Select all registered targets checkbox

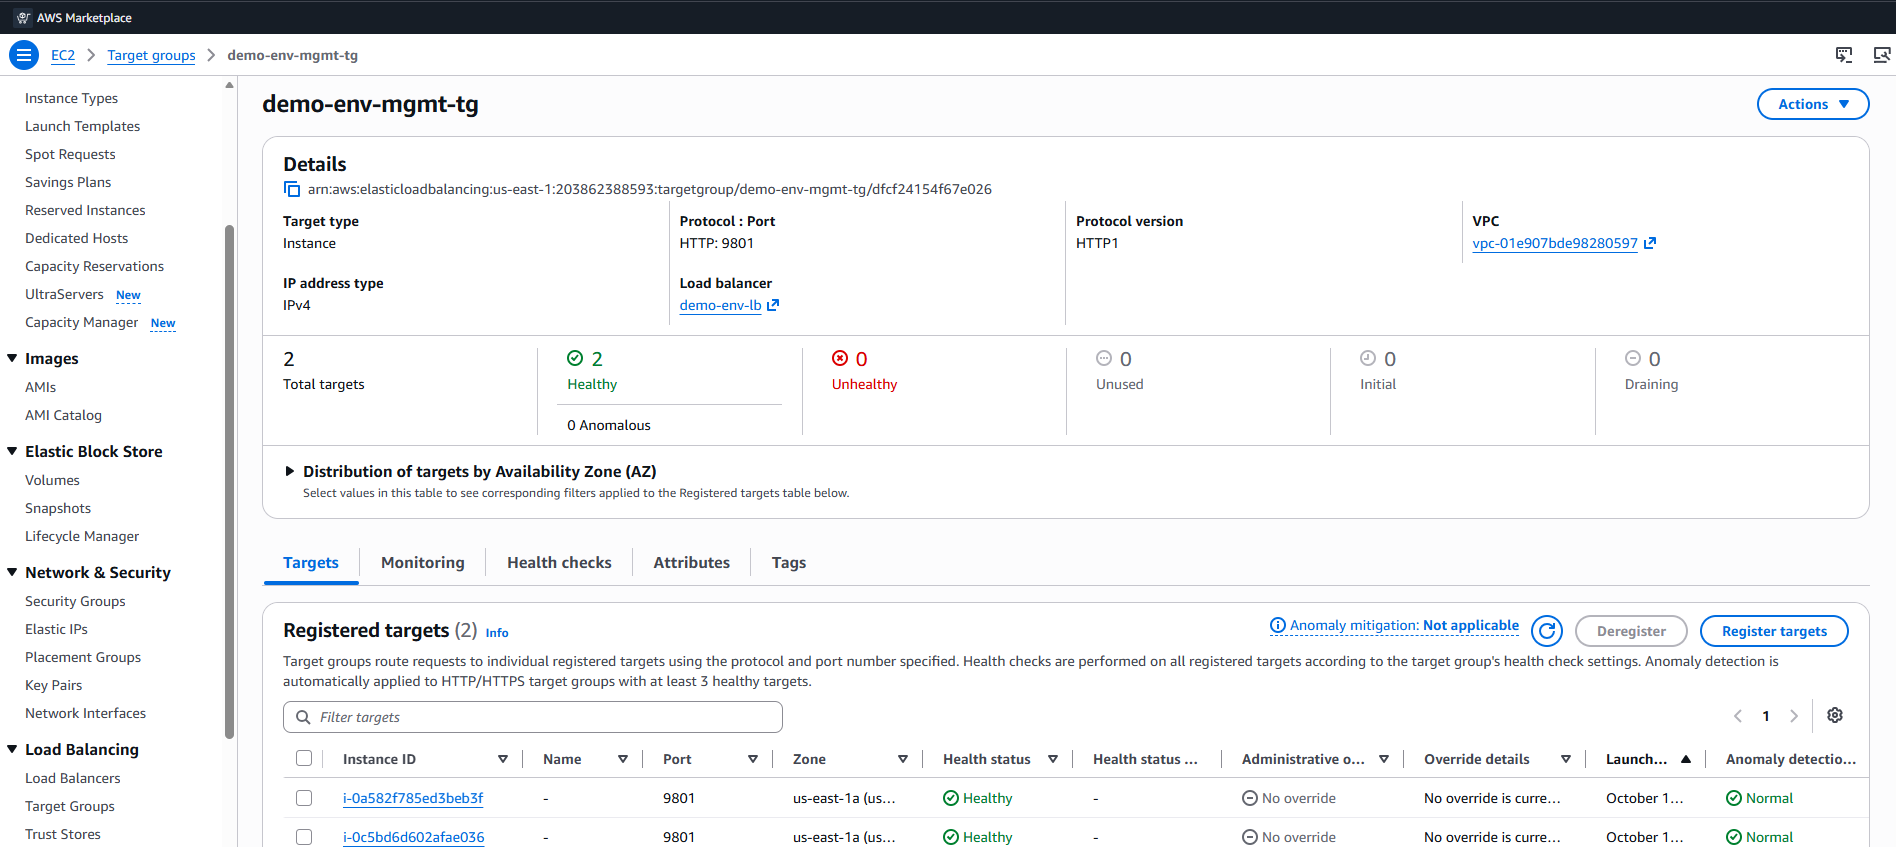tap(304, 758)
